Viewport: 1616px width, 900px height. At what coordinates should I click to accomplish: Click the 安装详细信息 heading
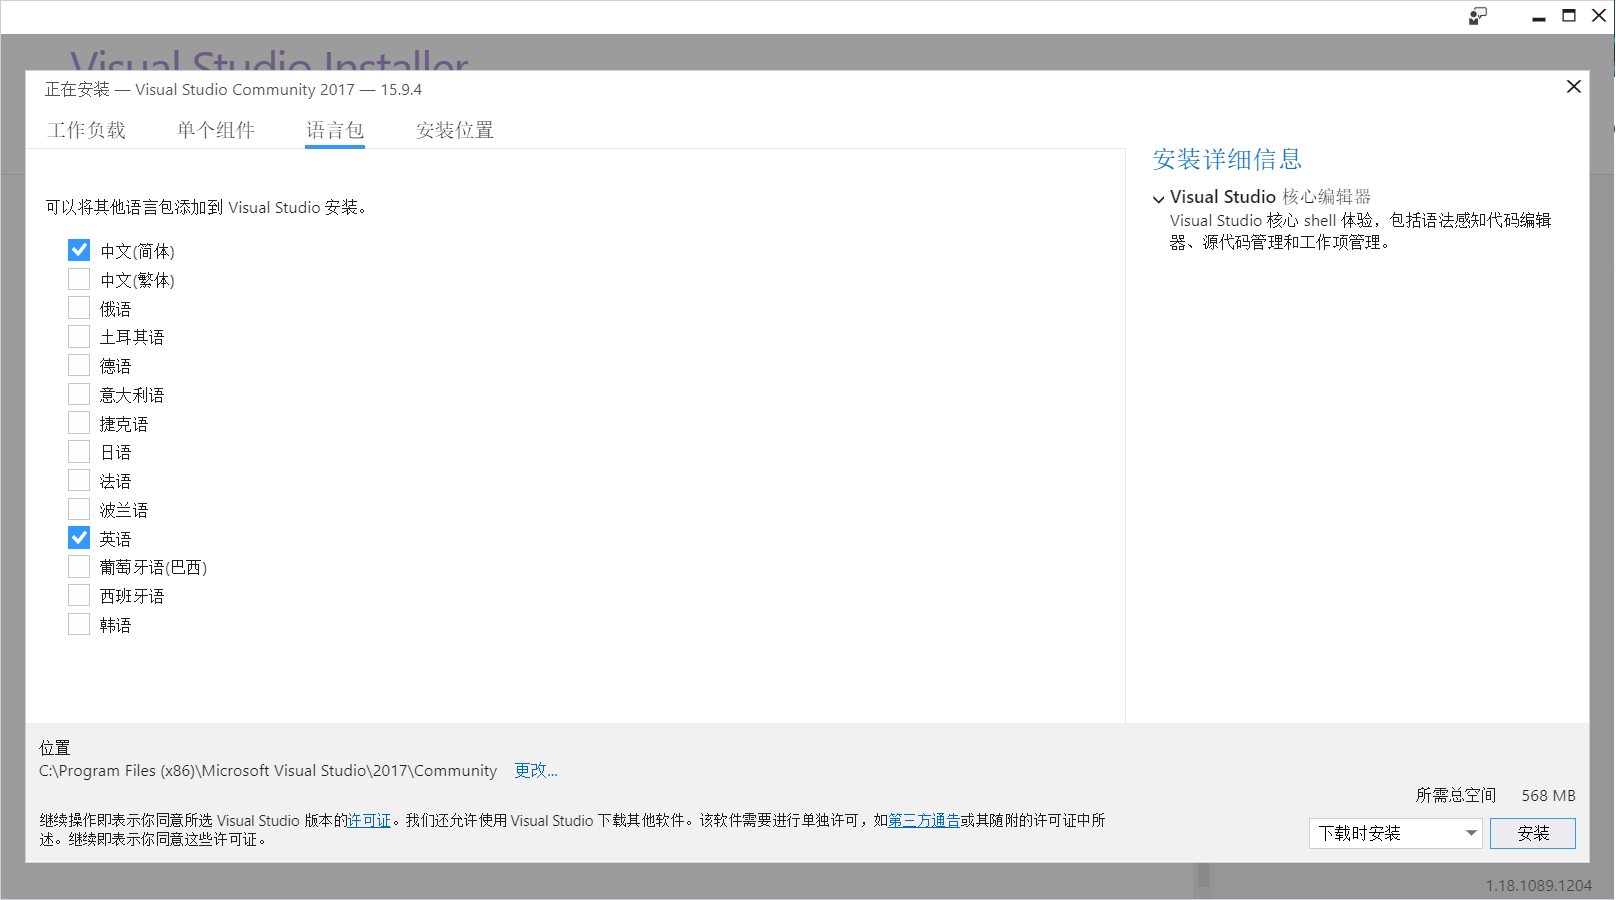[x=1227, y=159]
